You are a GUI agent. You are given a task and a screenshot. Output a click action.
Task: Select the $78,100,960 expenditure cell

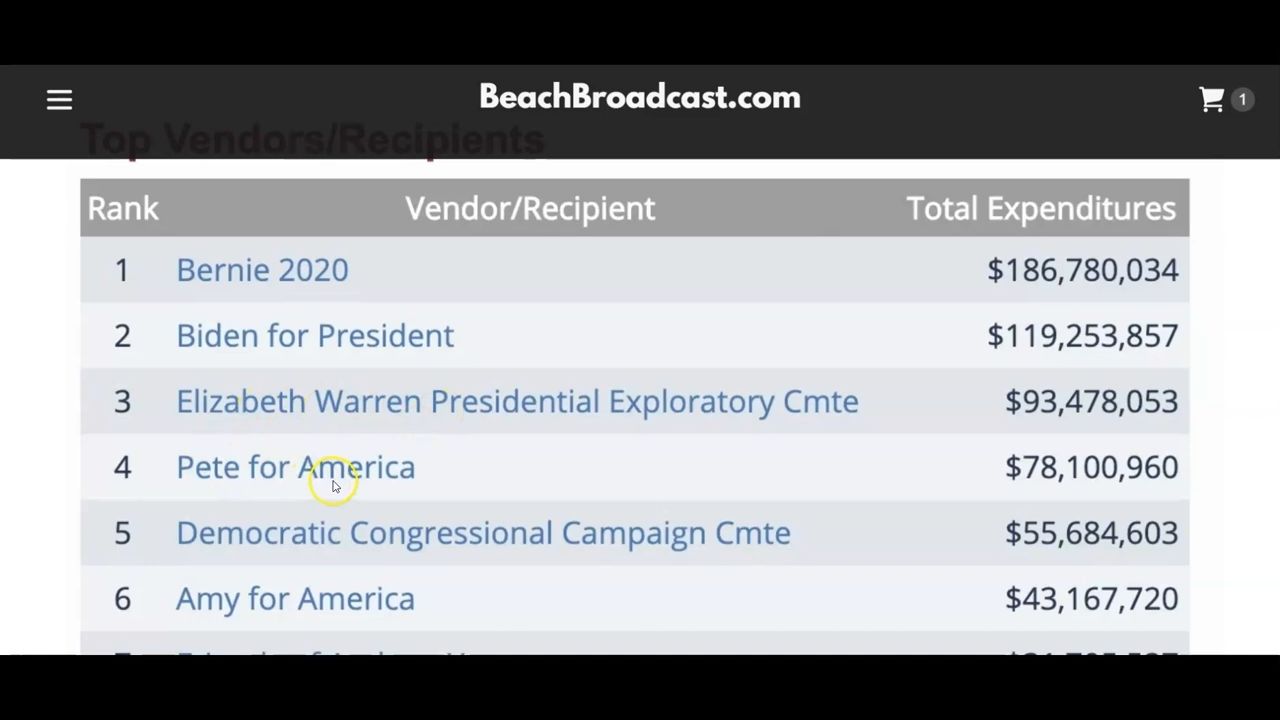coord(1091,467)
